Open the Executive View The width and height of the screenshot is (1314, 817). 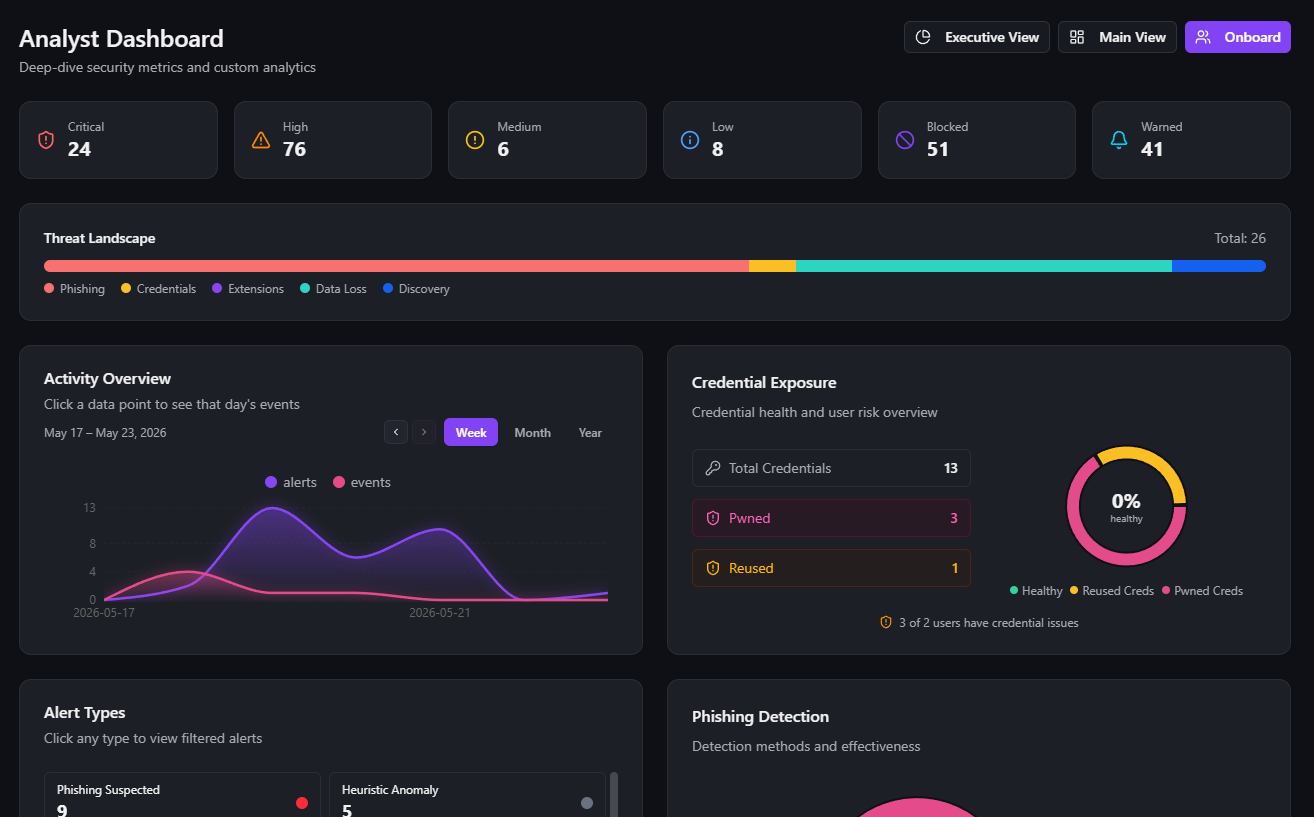[977, 37]
